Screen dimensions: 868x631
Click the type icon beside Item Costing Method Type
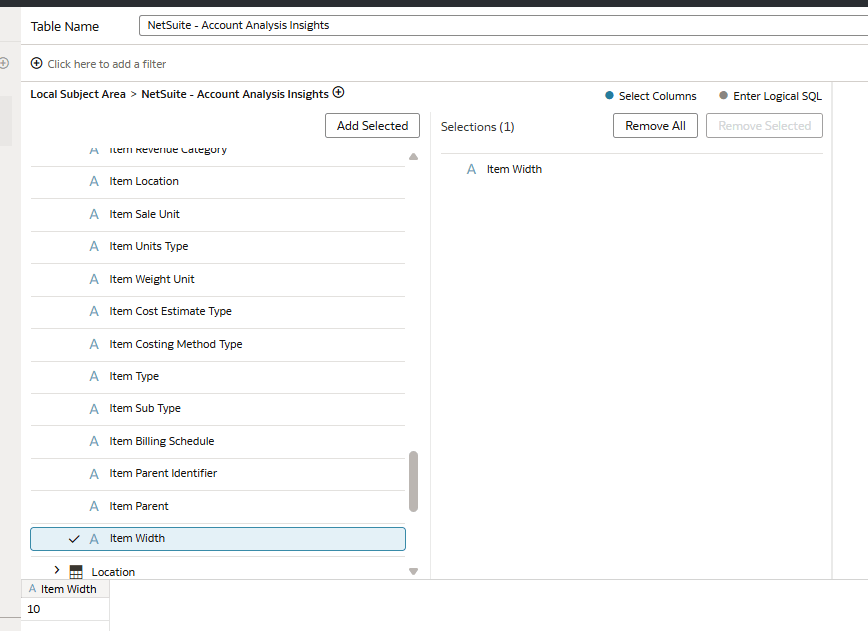tap(94, 344)
